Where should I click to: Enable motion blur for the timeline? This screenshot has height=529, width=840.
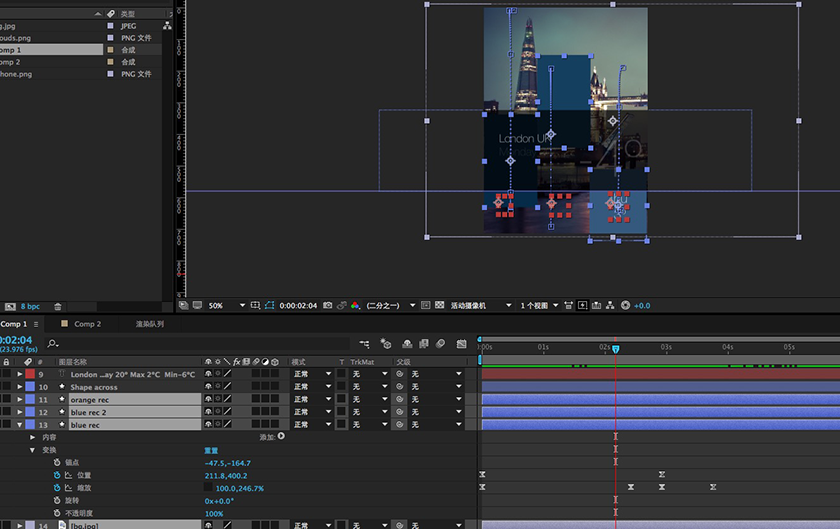[440, 344]
